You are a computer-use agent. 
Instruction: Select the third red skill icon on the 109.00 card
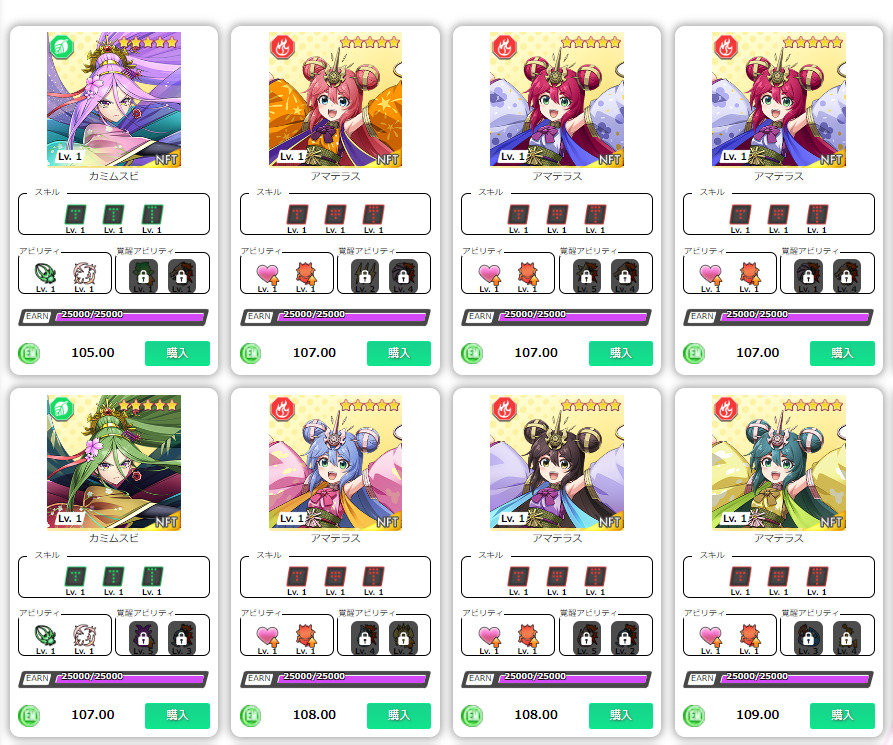[x=817, y=577]
